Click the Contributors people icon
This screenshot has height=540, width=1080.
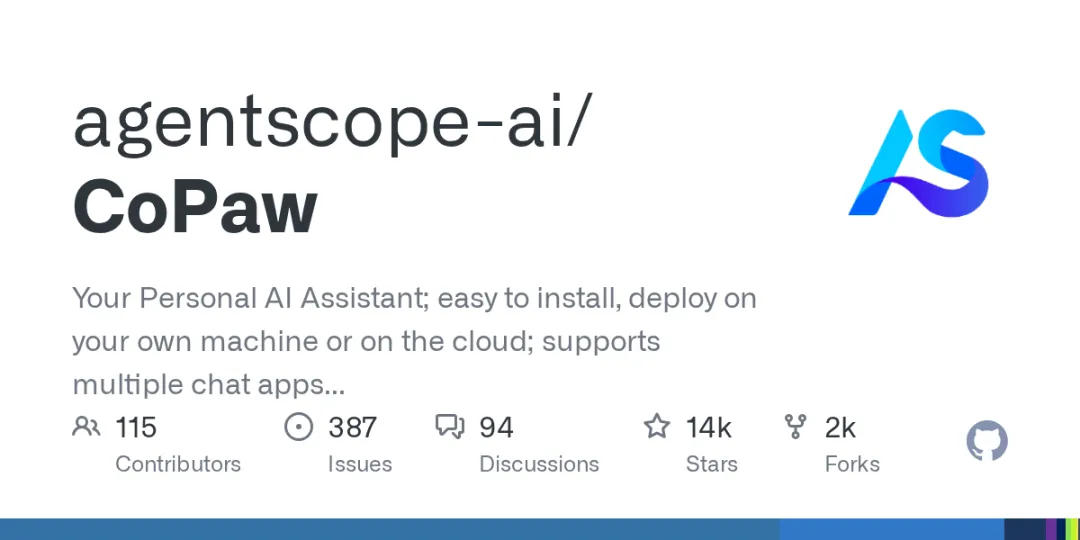(86, 427)
